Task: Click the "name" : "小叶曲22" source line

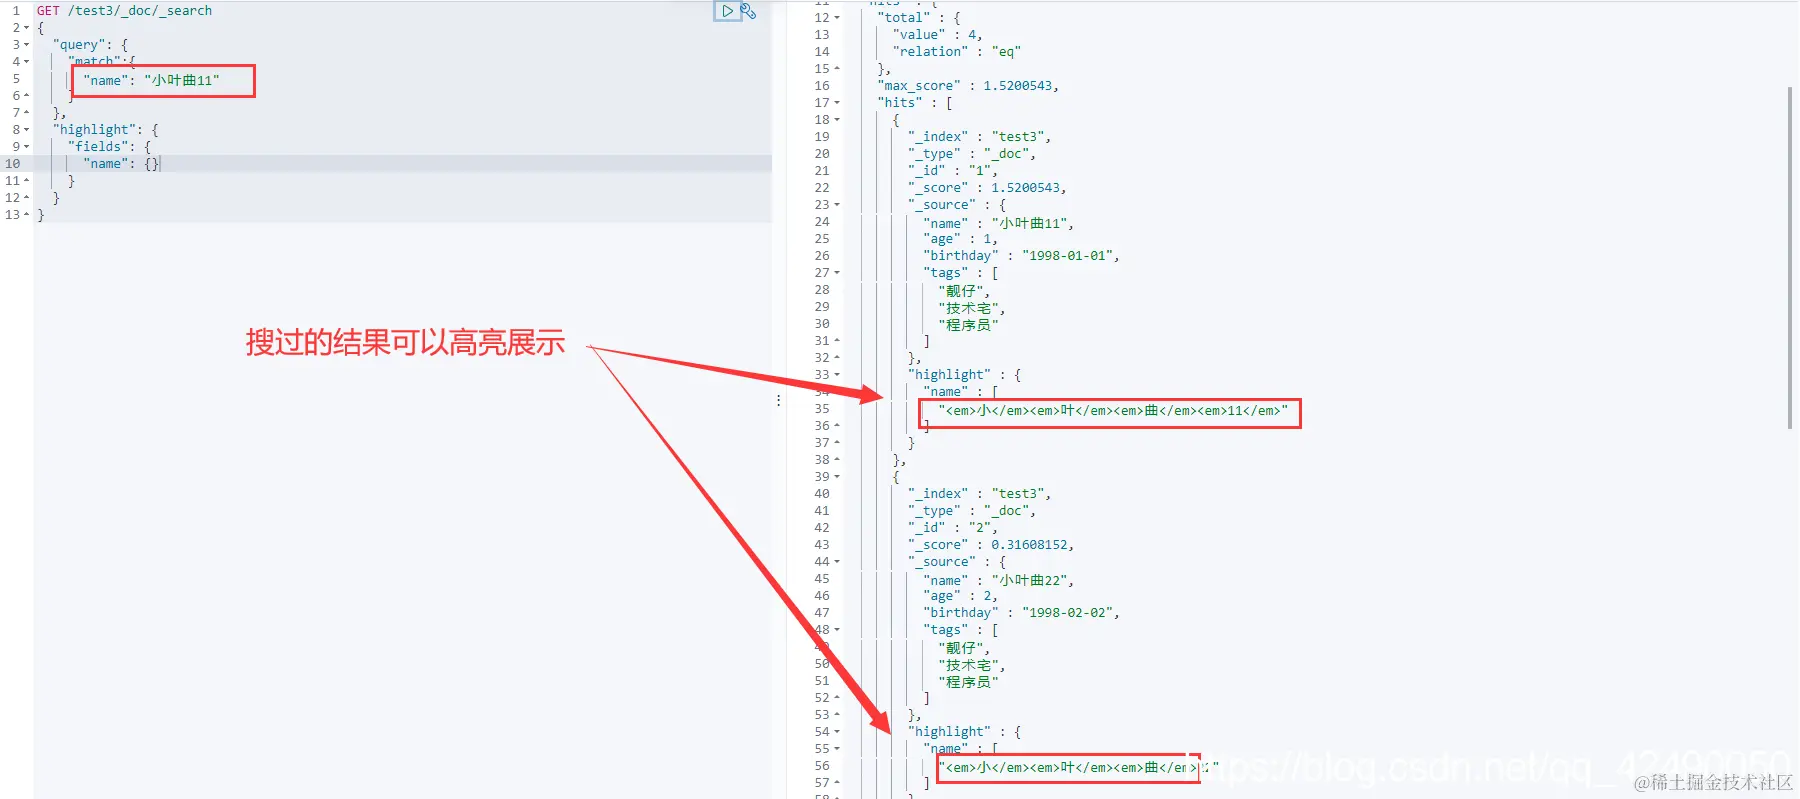Action: (x=998, y=581)
